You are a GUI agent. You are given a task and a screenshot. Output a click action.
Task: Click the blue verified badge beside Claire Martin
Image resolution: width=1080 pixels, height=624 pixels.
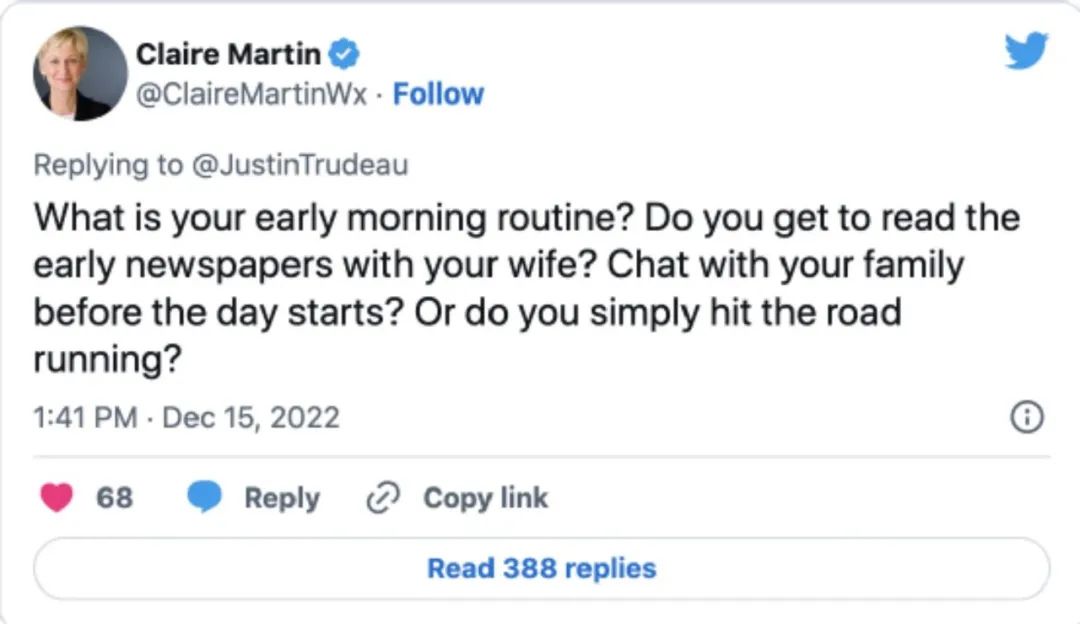(x=344, y=54)
